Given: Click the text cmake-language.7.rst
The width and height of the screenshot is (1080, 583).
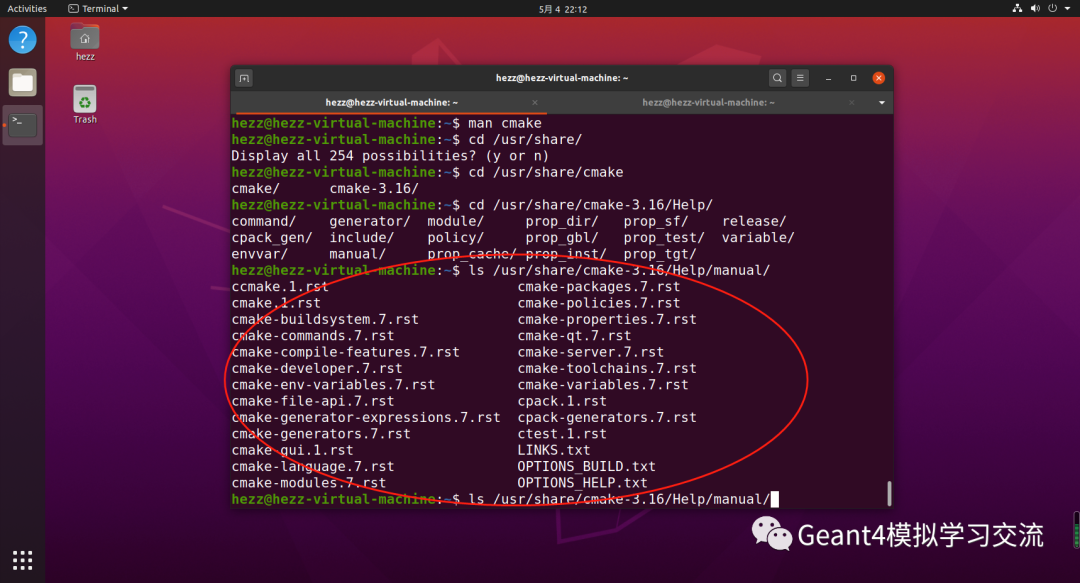Looking at the screenshot, I should pos(313,467).
